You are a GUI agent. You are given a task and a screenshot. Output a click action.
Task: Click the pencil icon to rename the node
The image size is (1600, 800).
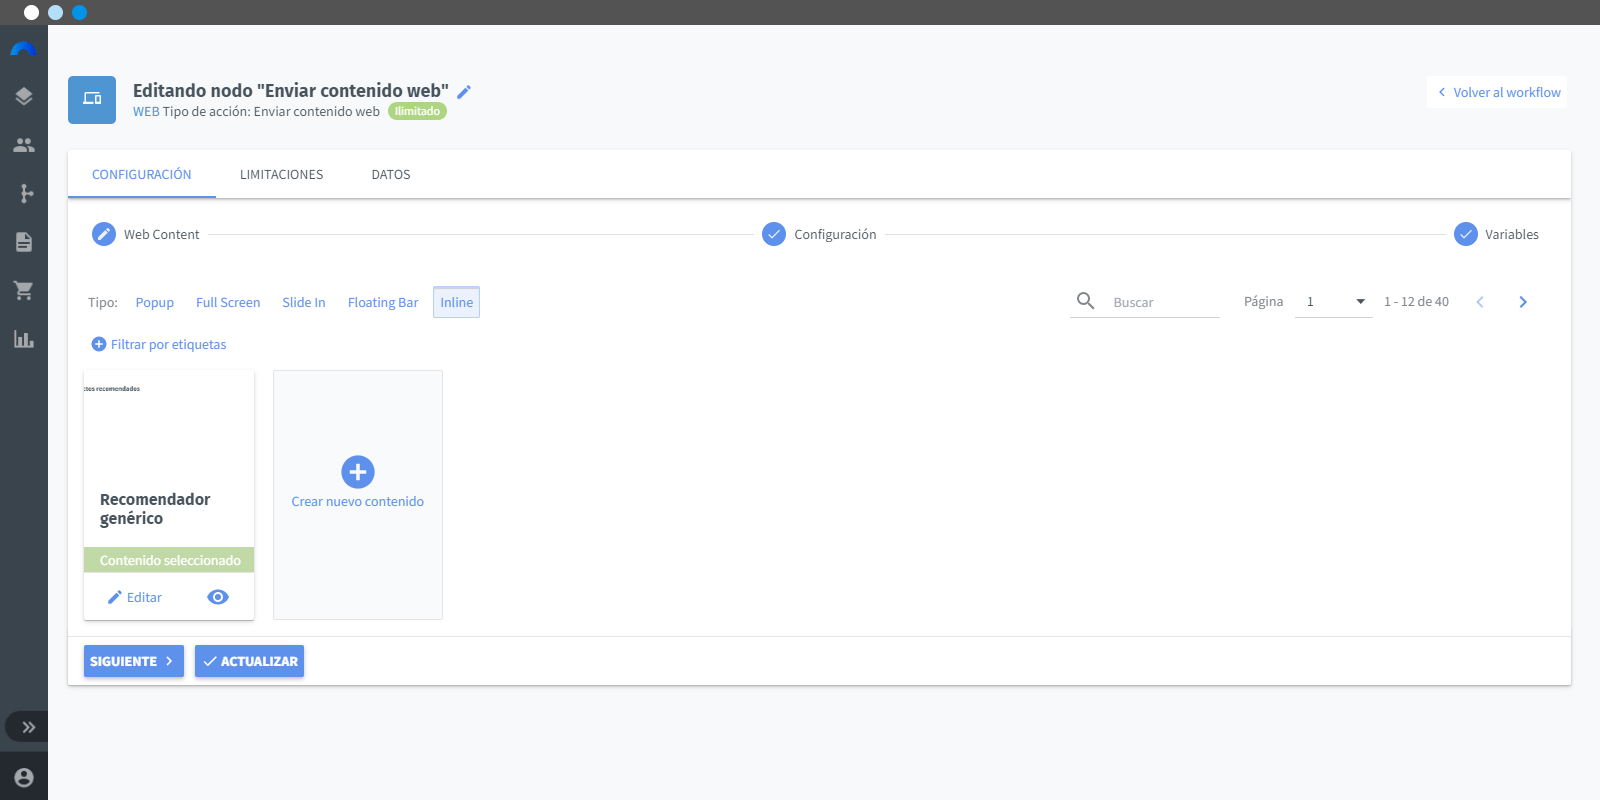click(464, 92)
